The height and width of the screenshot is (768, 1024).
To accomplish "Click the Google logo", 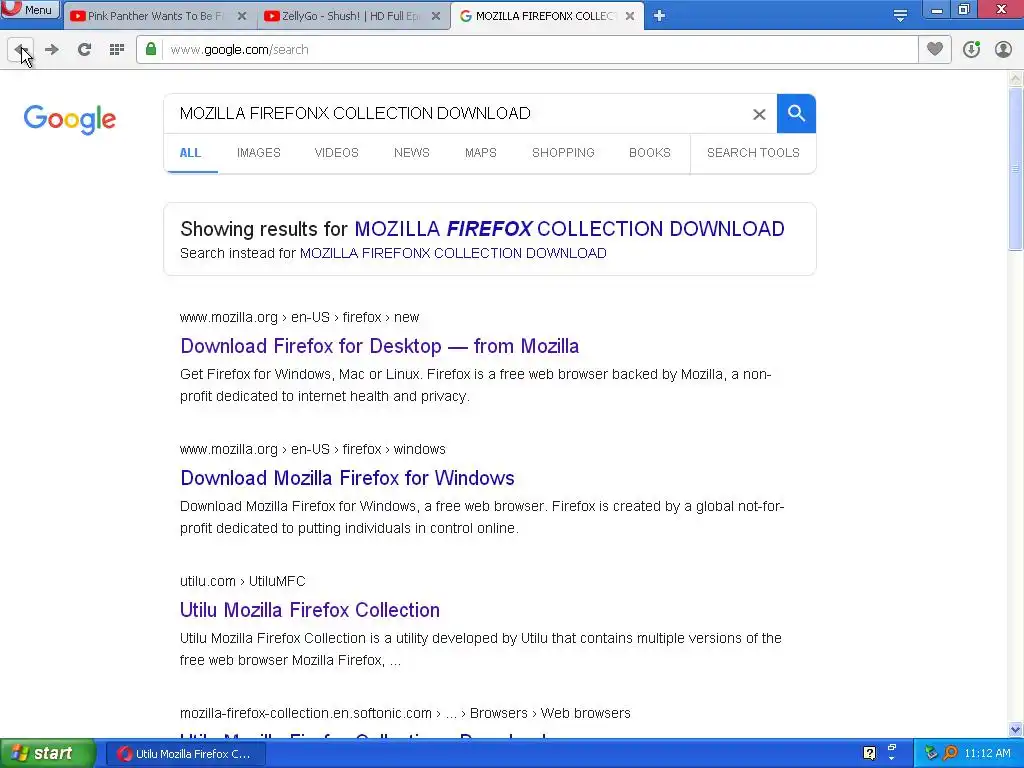I will pos(69,119).
